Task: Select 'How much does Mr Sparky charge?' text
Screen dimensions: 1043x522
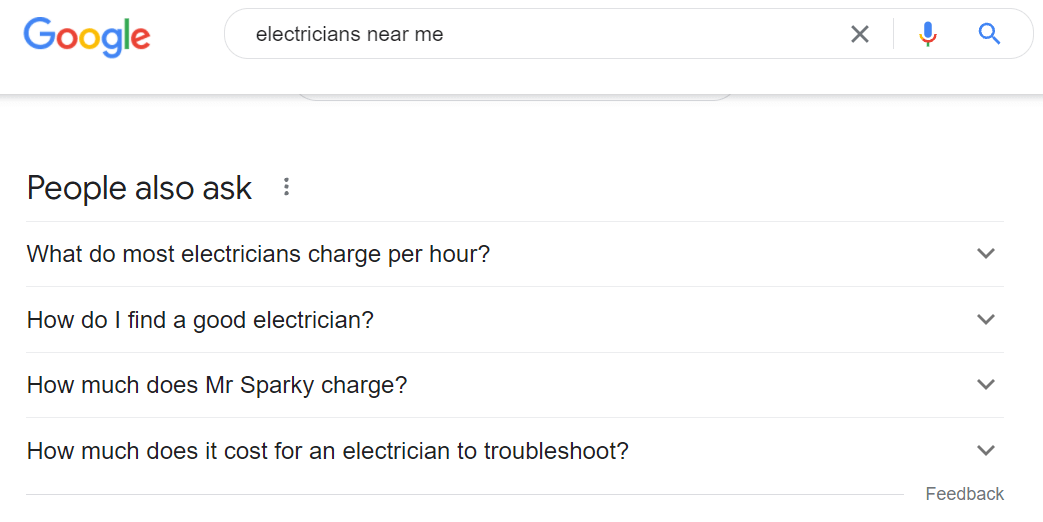Action: 217,385
